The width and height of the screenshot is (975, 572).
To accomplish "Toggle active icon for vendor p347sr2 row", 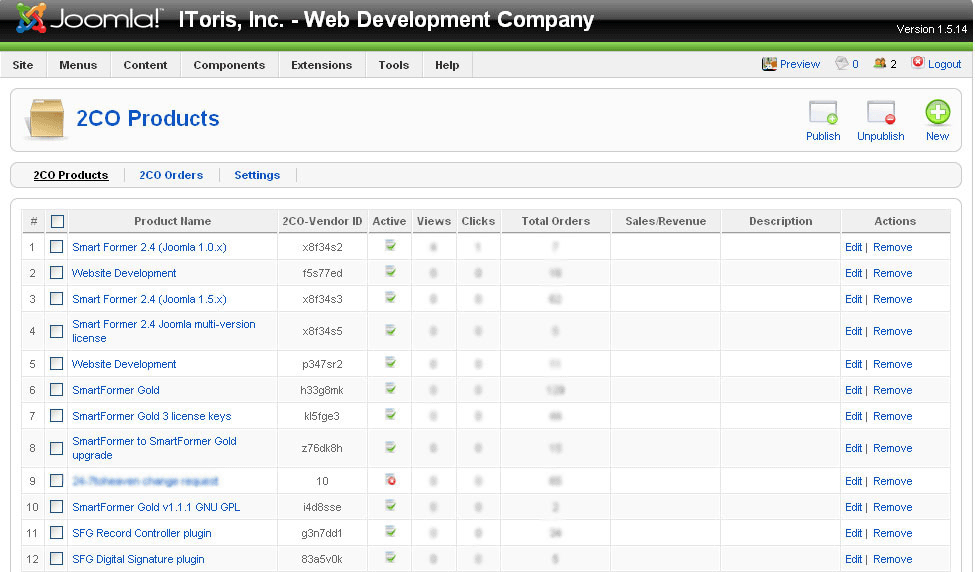I will 390,362.
